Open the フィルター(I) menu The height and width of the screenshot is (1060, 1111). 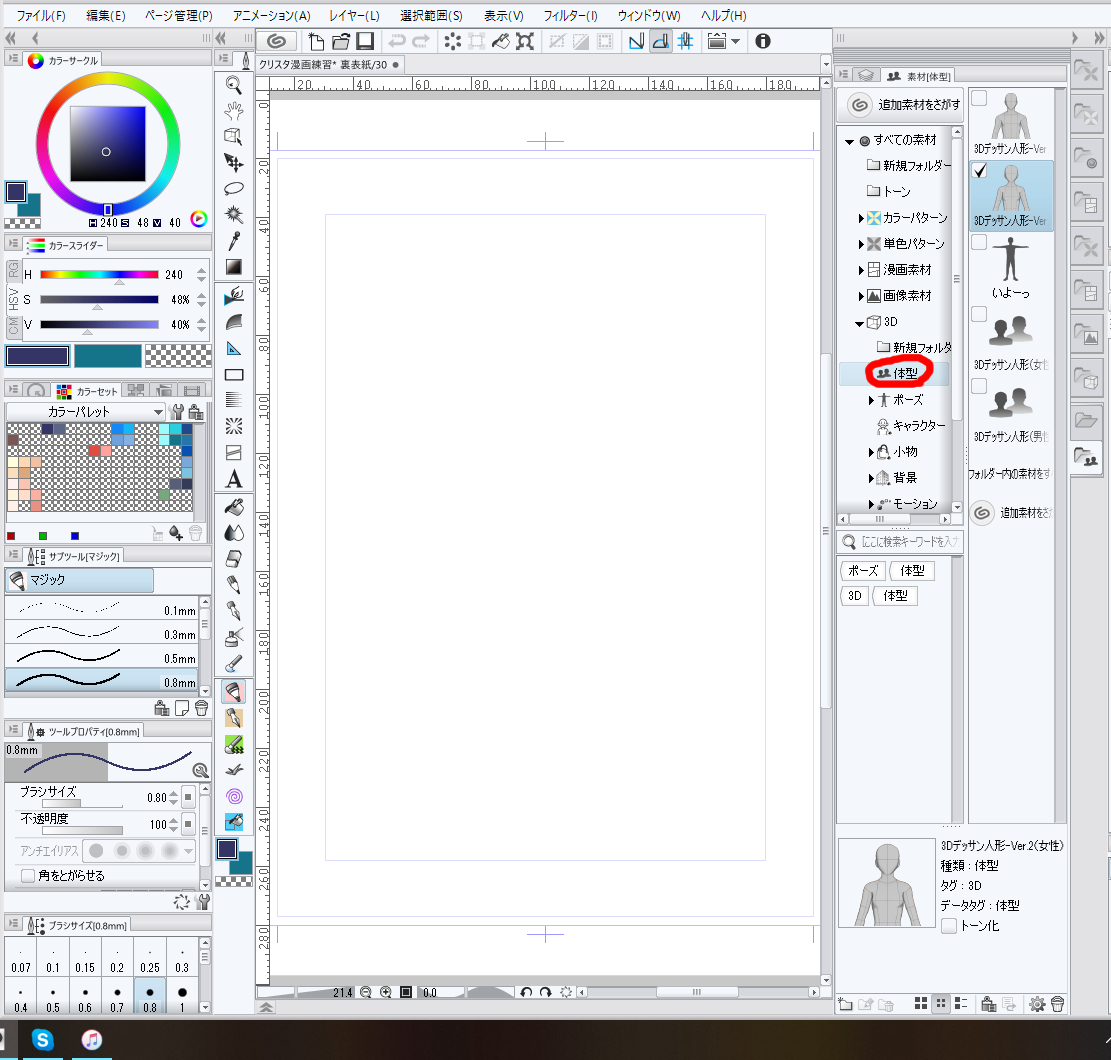[x=570, y=15]
